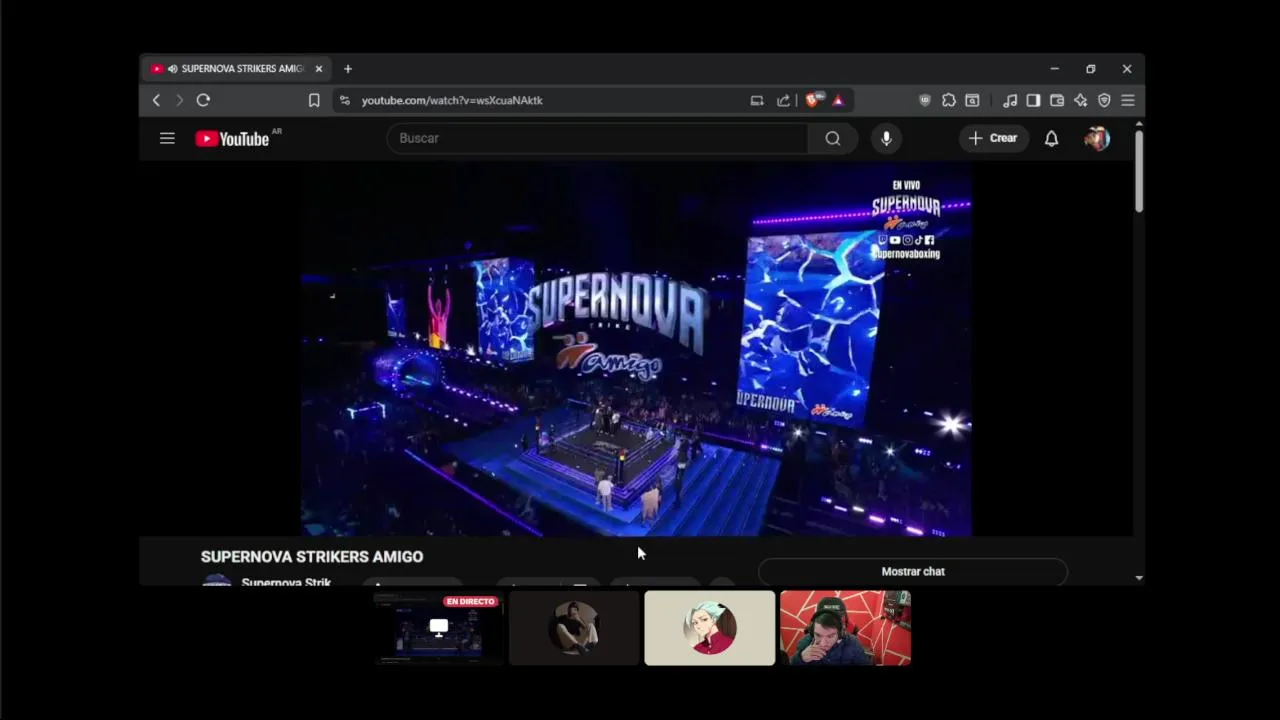The width and height of the screenshot is (1280, 720).
Task: Open YouTube guide hamburger menu
Action: point(167,138)
